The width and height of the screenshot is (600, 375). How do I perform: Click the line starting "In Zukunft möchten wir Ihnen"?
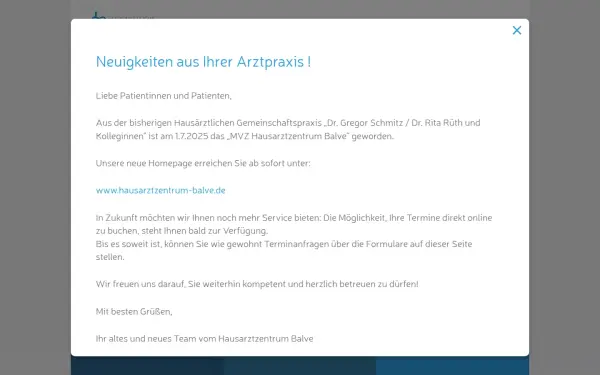(294, 218)
